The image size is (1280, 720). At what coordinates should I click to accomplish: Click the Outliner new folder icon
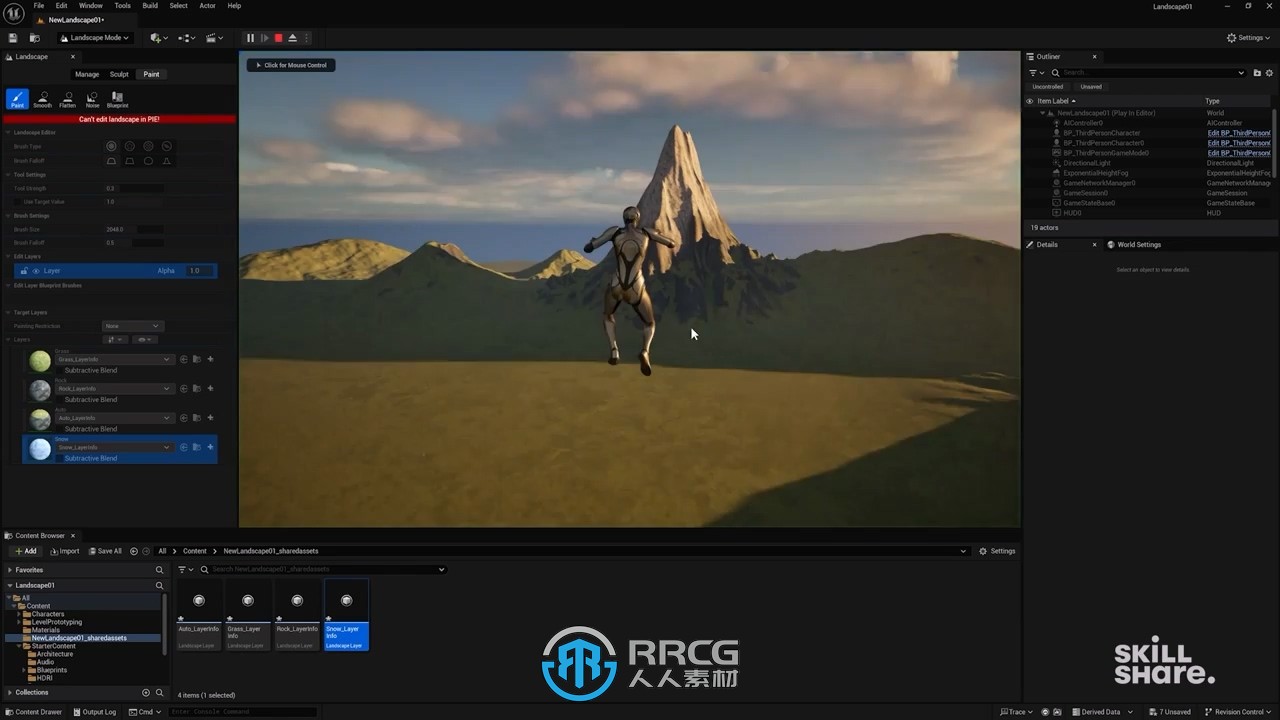click(1256, 73)
